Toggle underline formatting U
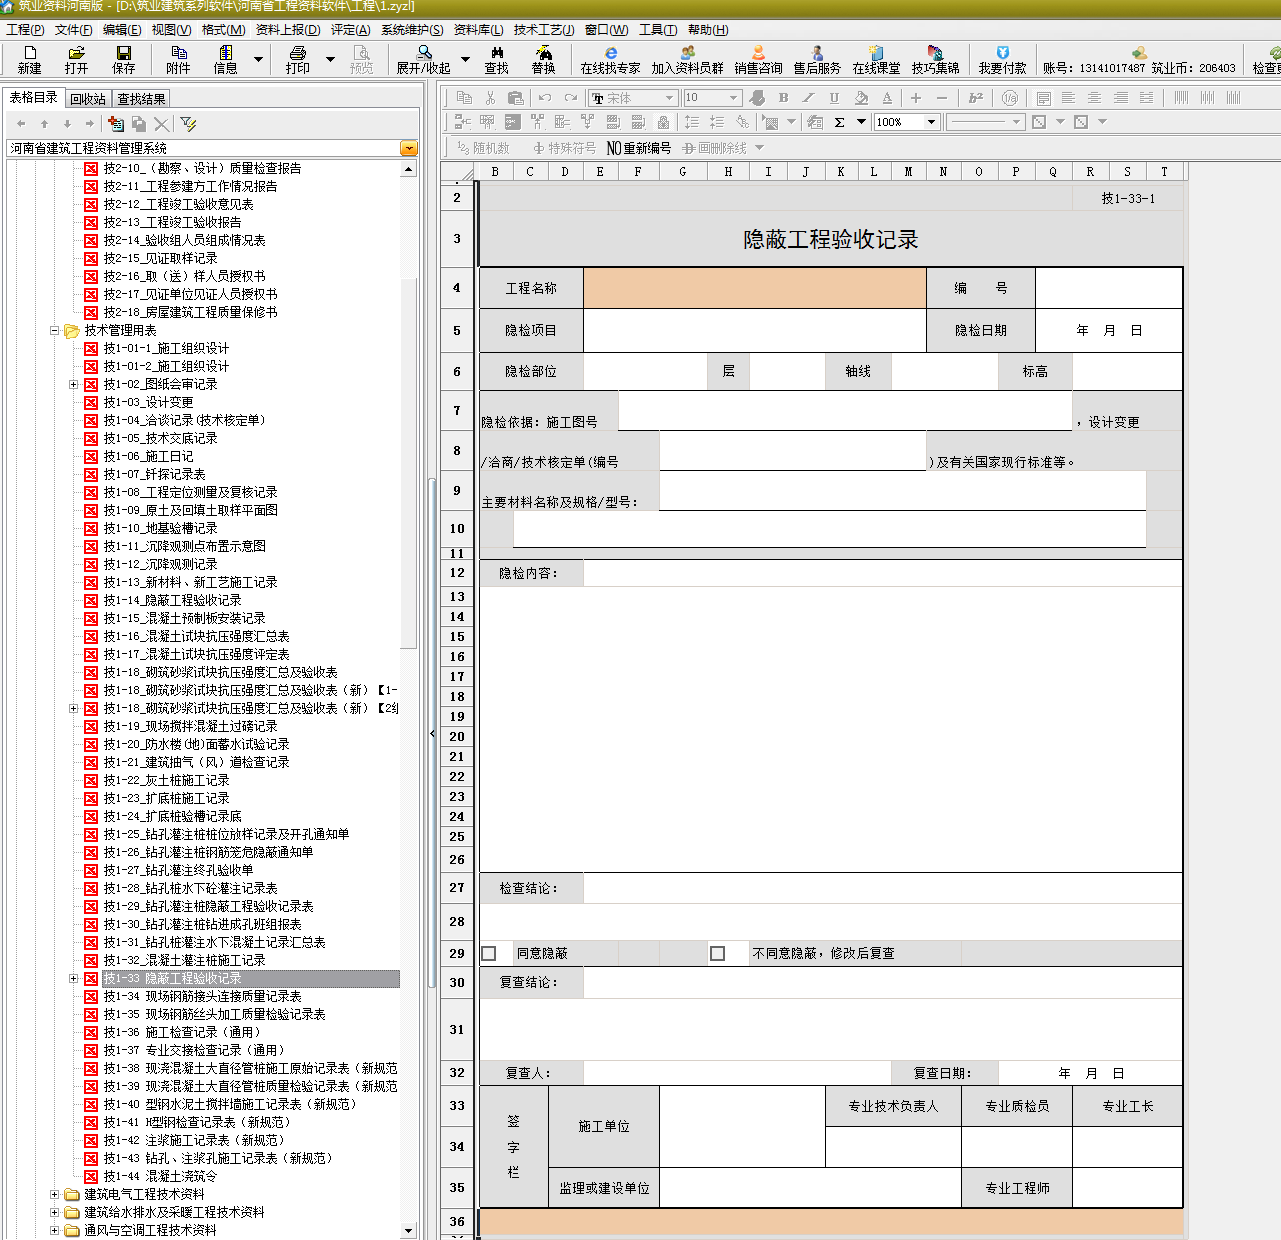 [x=834, y=97]
